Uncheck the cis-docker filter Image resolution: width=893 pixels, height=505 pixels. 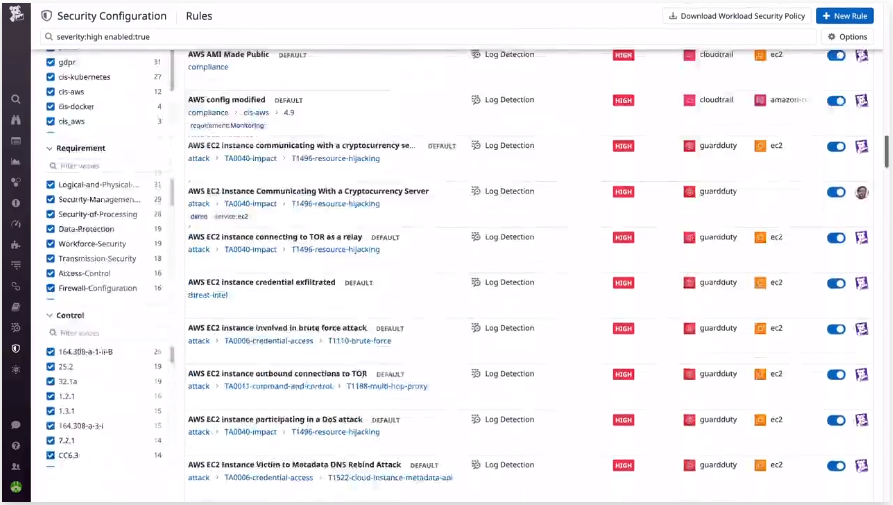click(51, 106)
